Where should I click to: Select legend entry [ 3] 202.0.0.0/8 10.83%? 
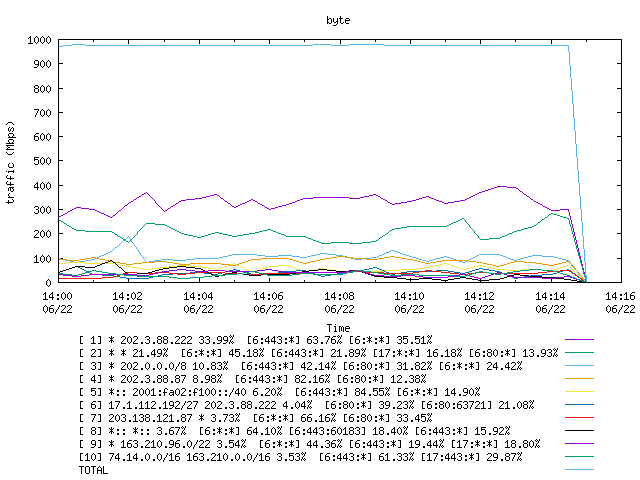300,366
